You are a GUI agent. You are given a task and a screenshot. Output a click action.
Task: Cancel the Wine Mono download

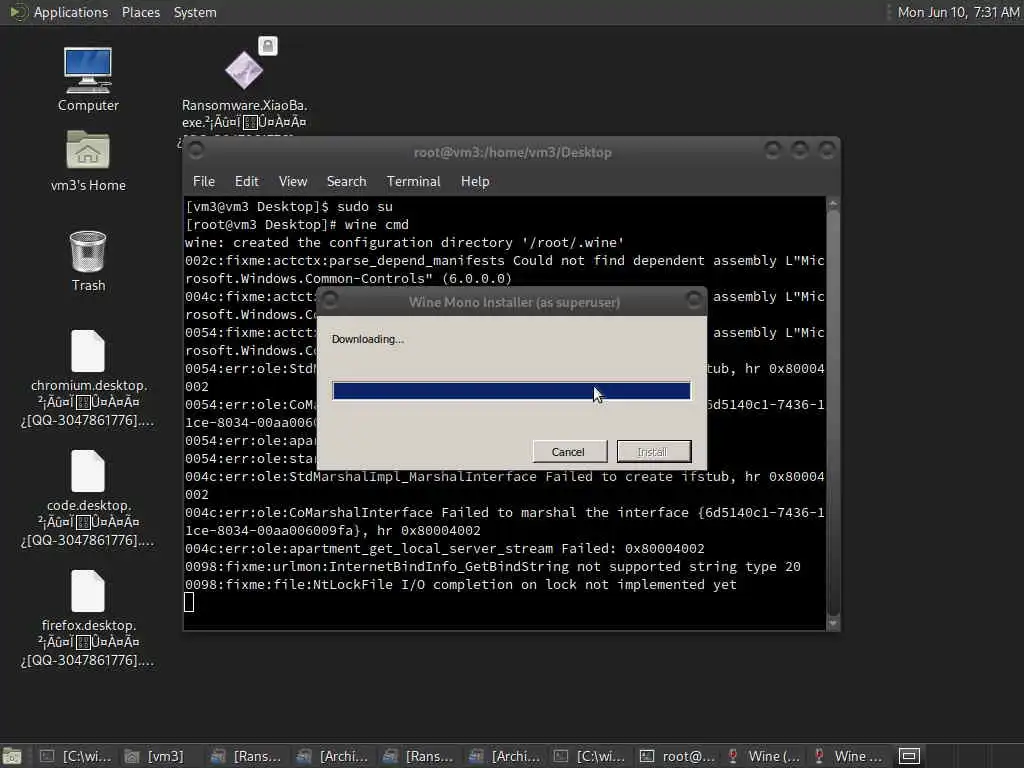pos(569,451)
